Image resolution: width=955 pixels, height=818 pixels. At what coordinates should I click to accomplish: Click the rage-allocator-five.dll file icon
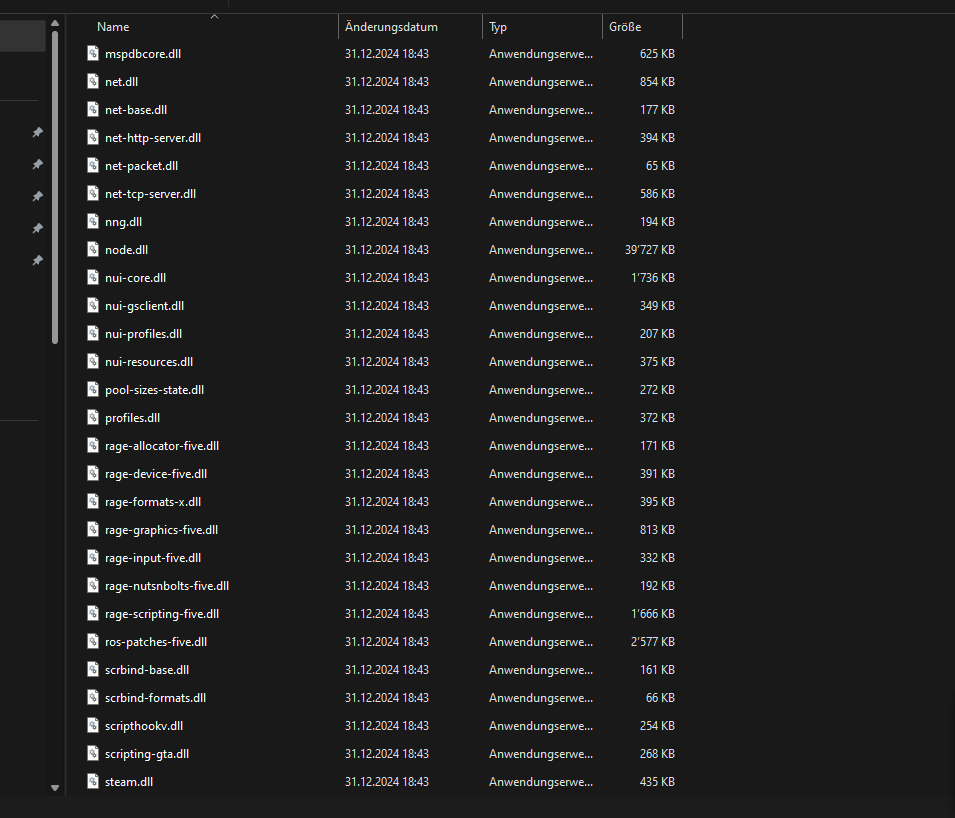coord(93,446)
